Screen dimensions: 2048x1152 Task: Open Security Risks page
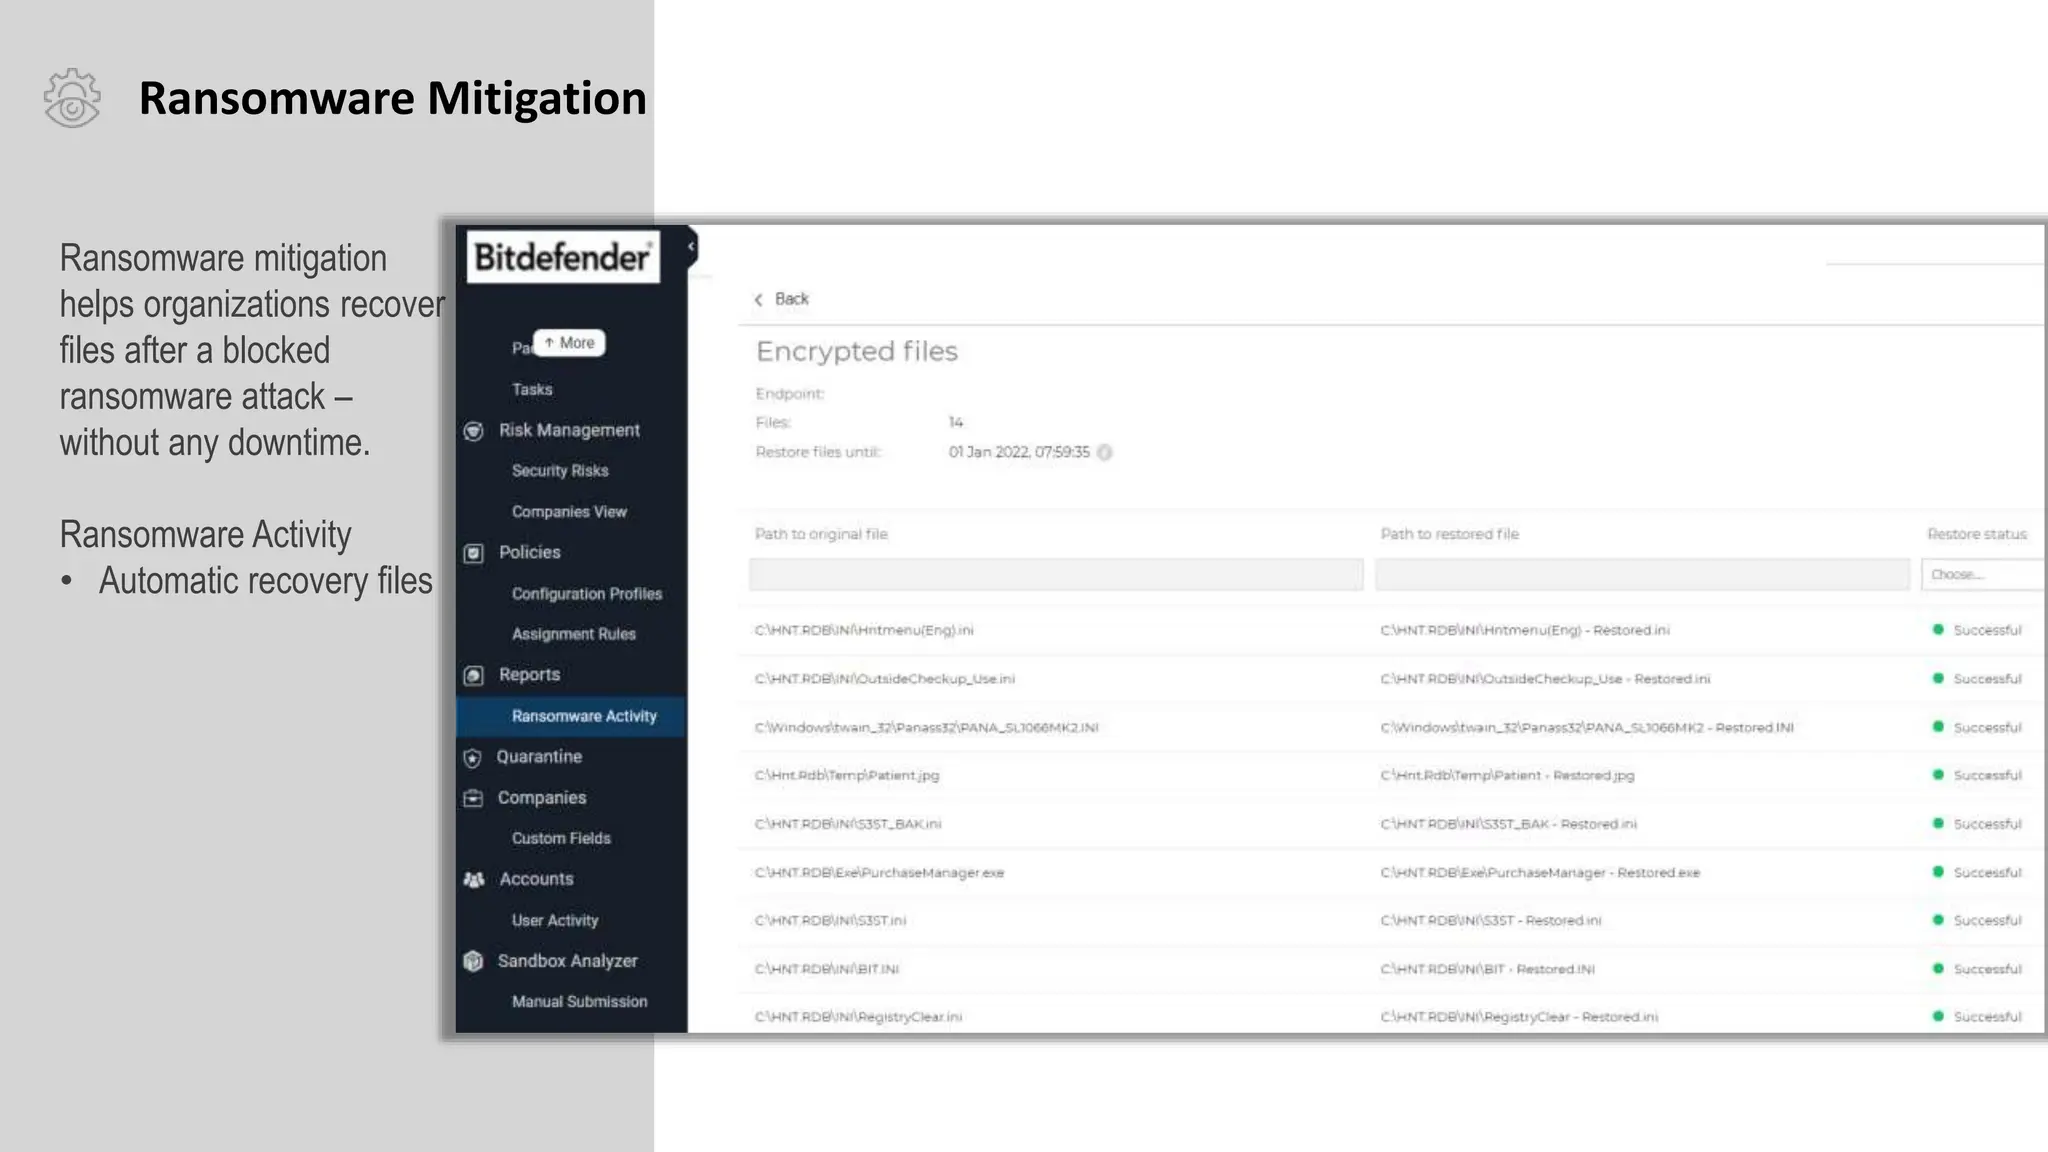click(x=560, y=471)
